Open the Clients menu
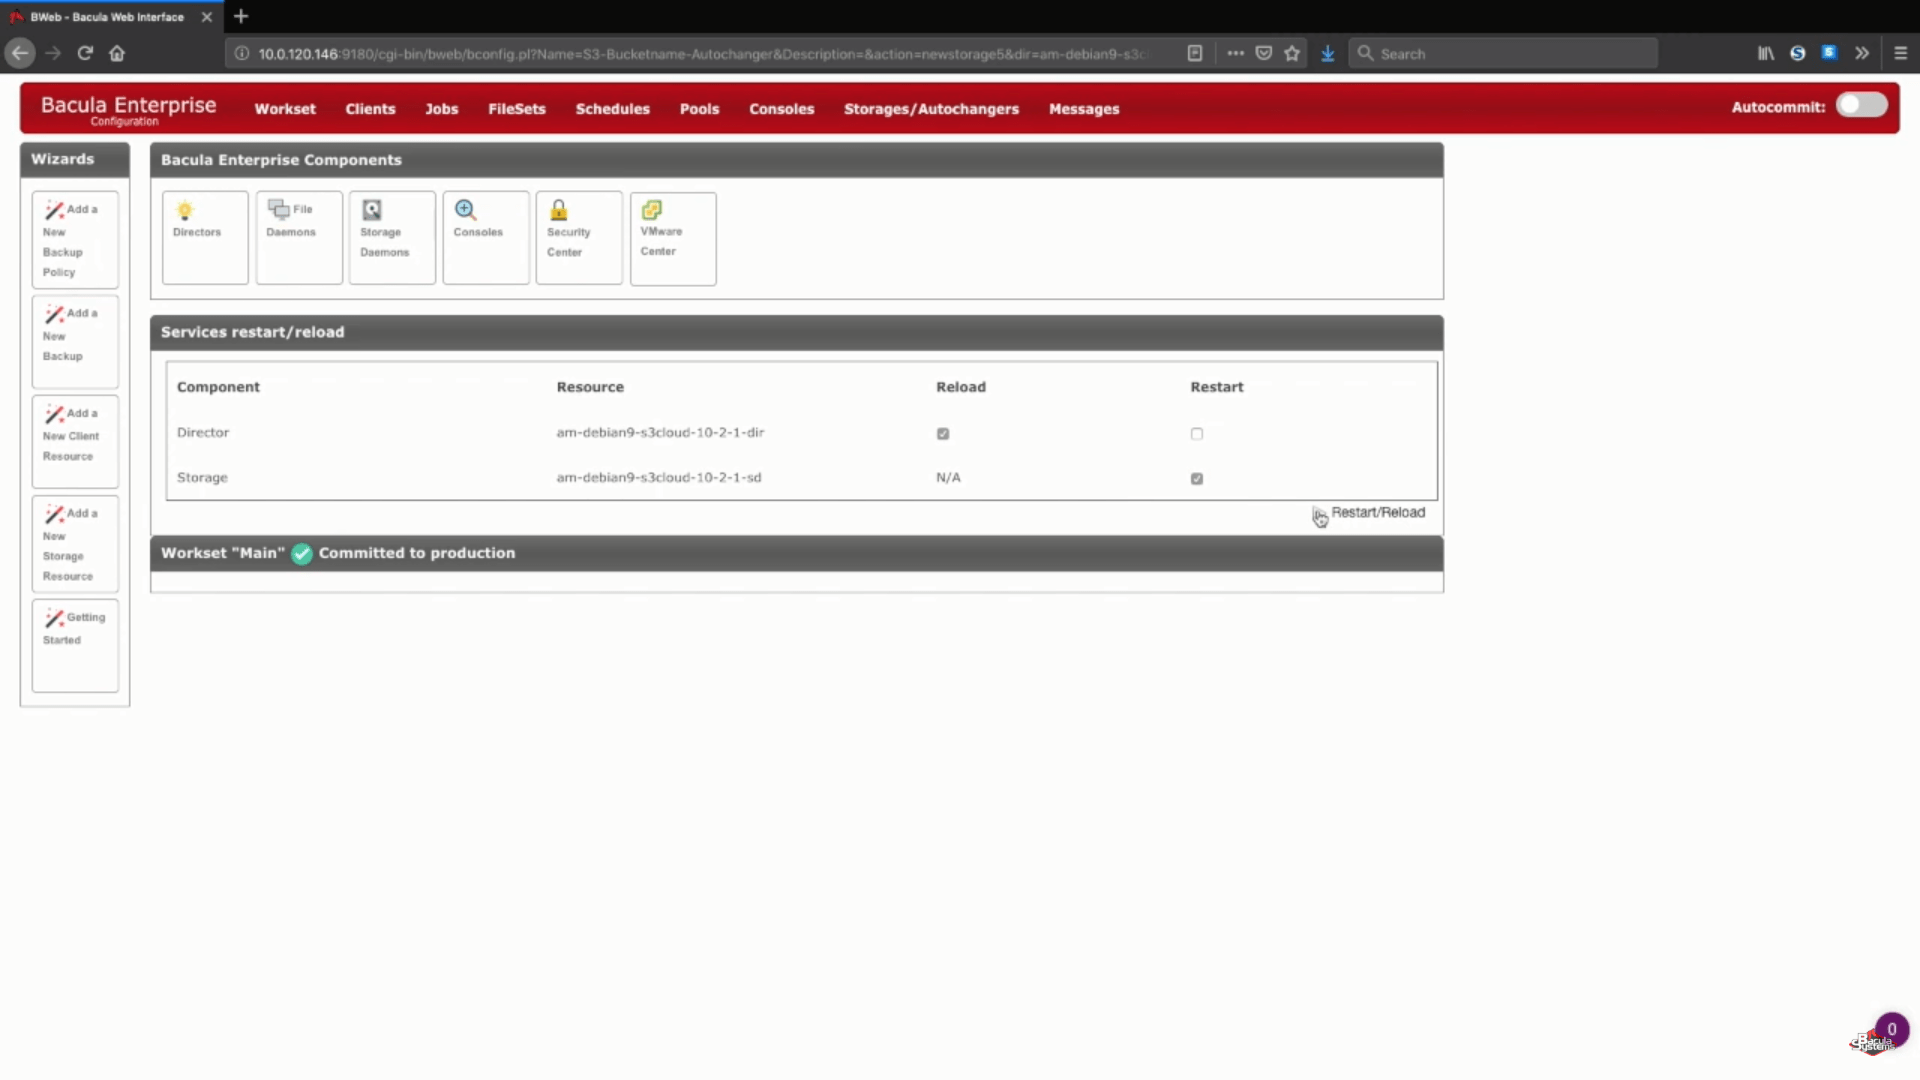This screenshot has width=1920, height=1080. coord(370,109)
